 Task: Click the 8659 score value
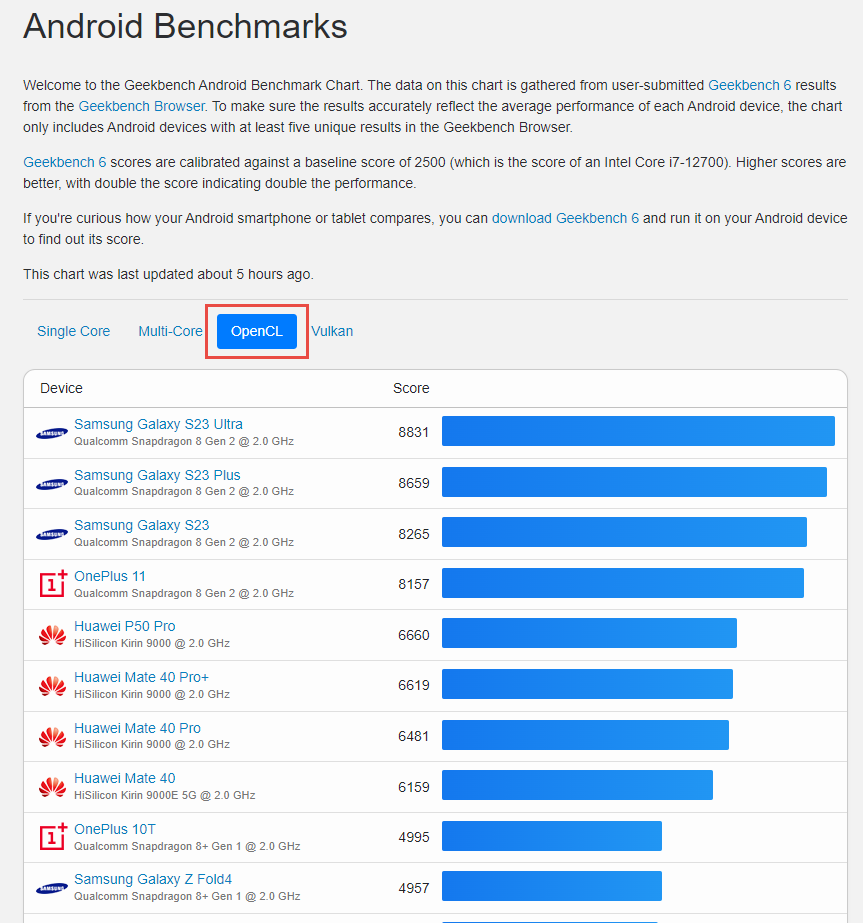(413, 483)
